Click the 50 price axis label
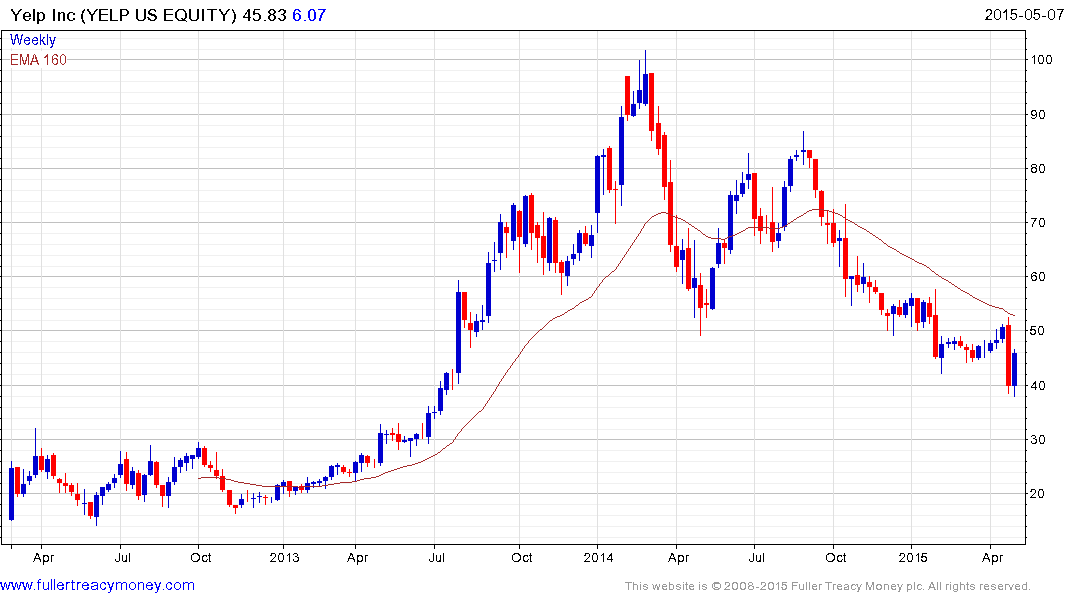The image size is (1075, 600). click(1038, 331)
